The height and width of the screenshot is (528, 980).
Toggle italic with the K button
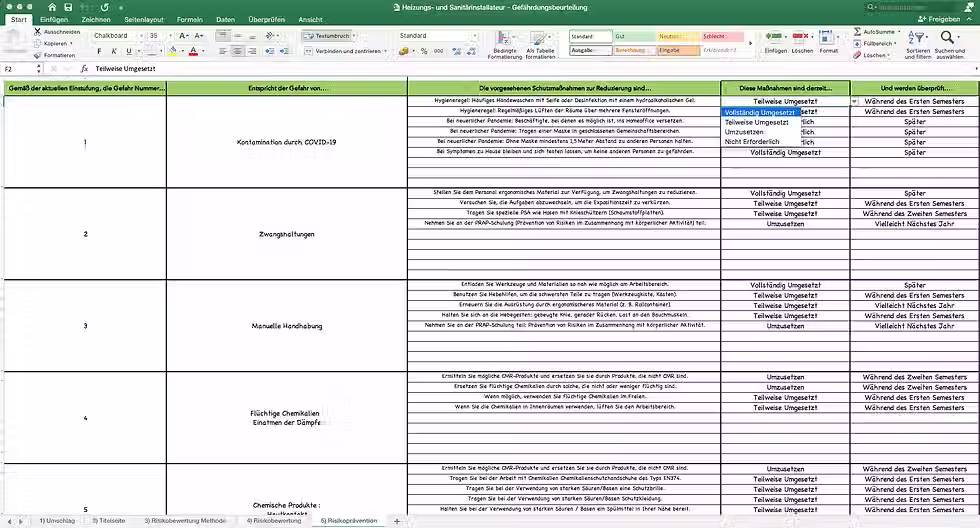[114, 51]
